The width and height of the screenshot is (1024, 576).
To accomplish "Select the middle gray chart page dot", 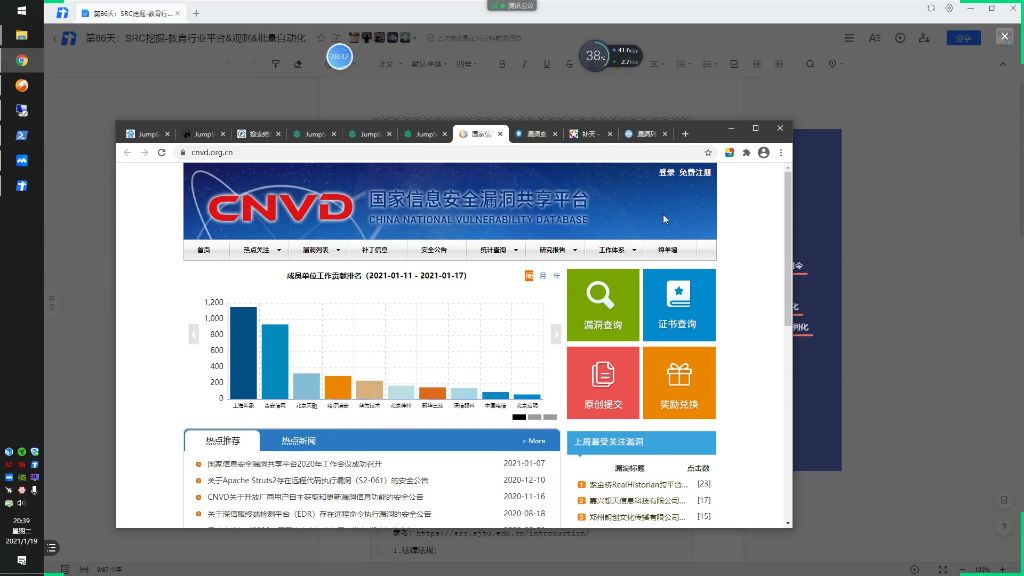I will (535, 417).
